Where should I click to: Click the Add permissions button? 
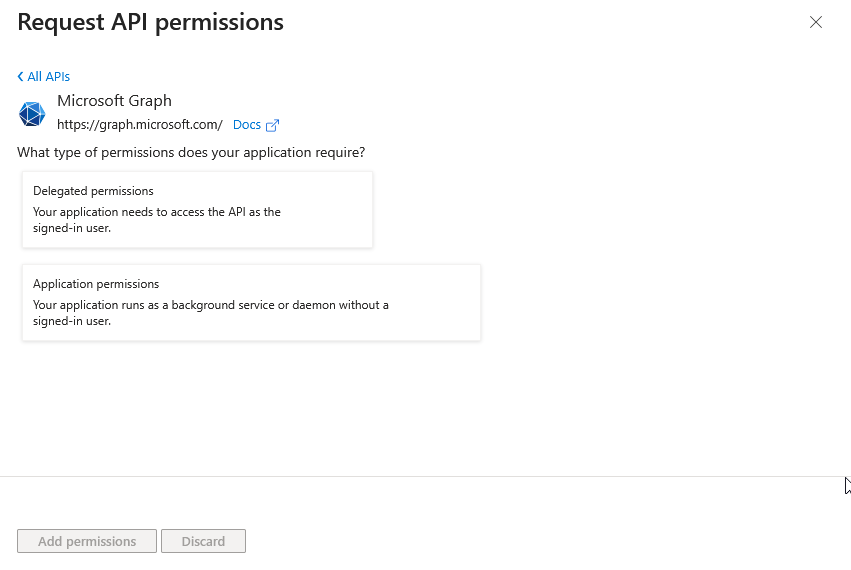click(87, 541)
